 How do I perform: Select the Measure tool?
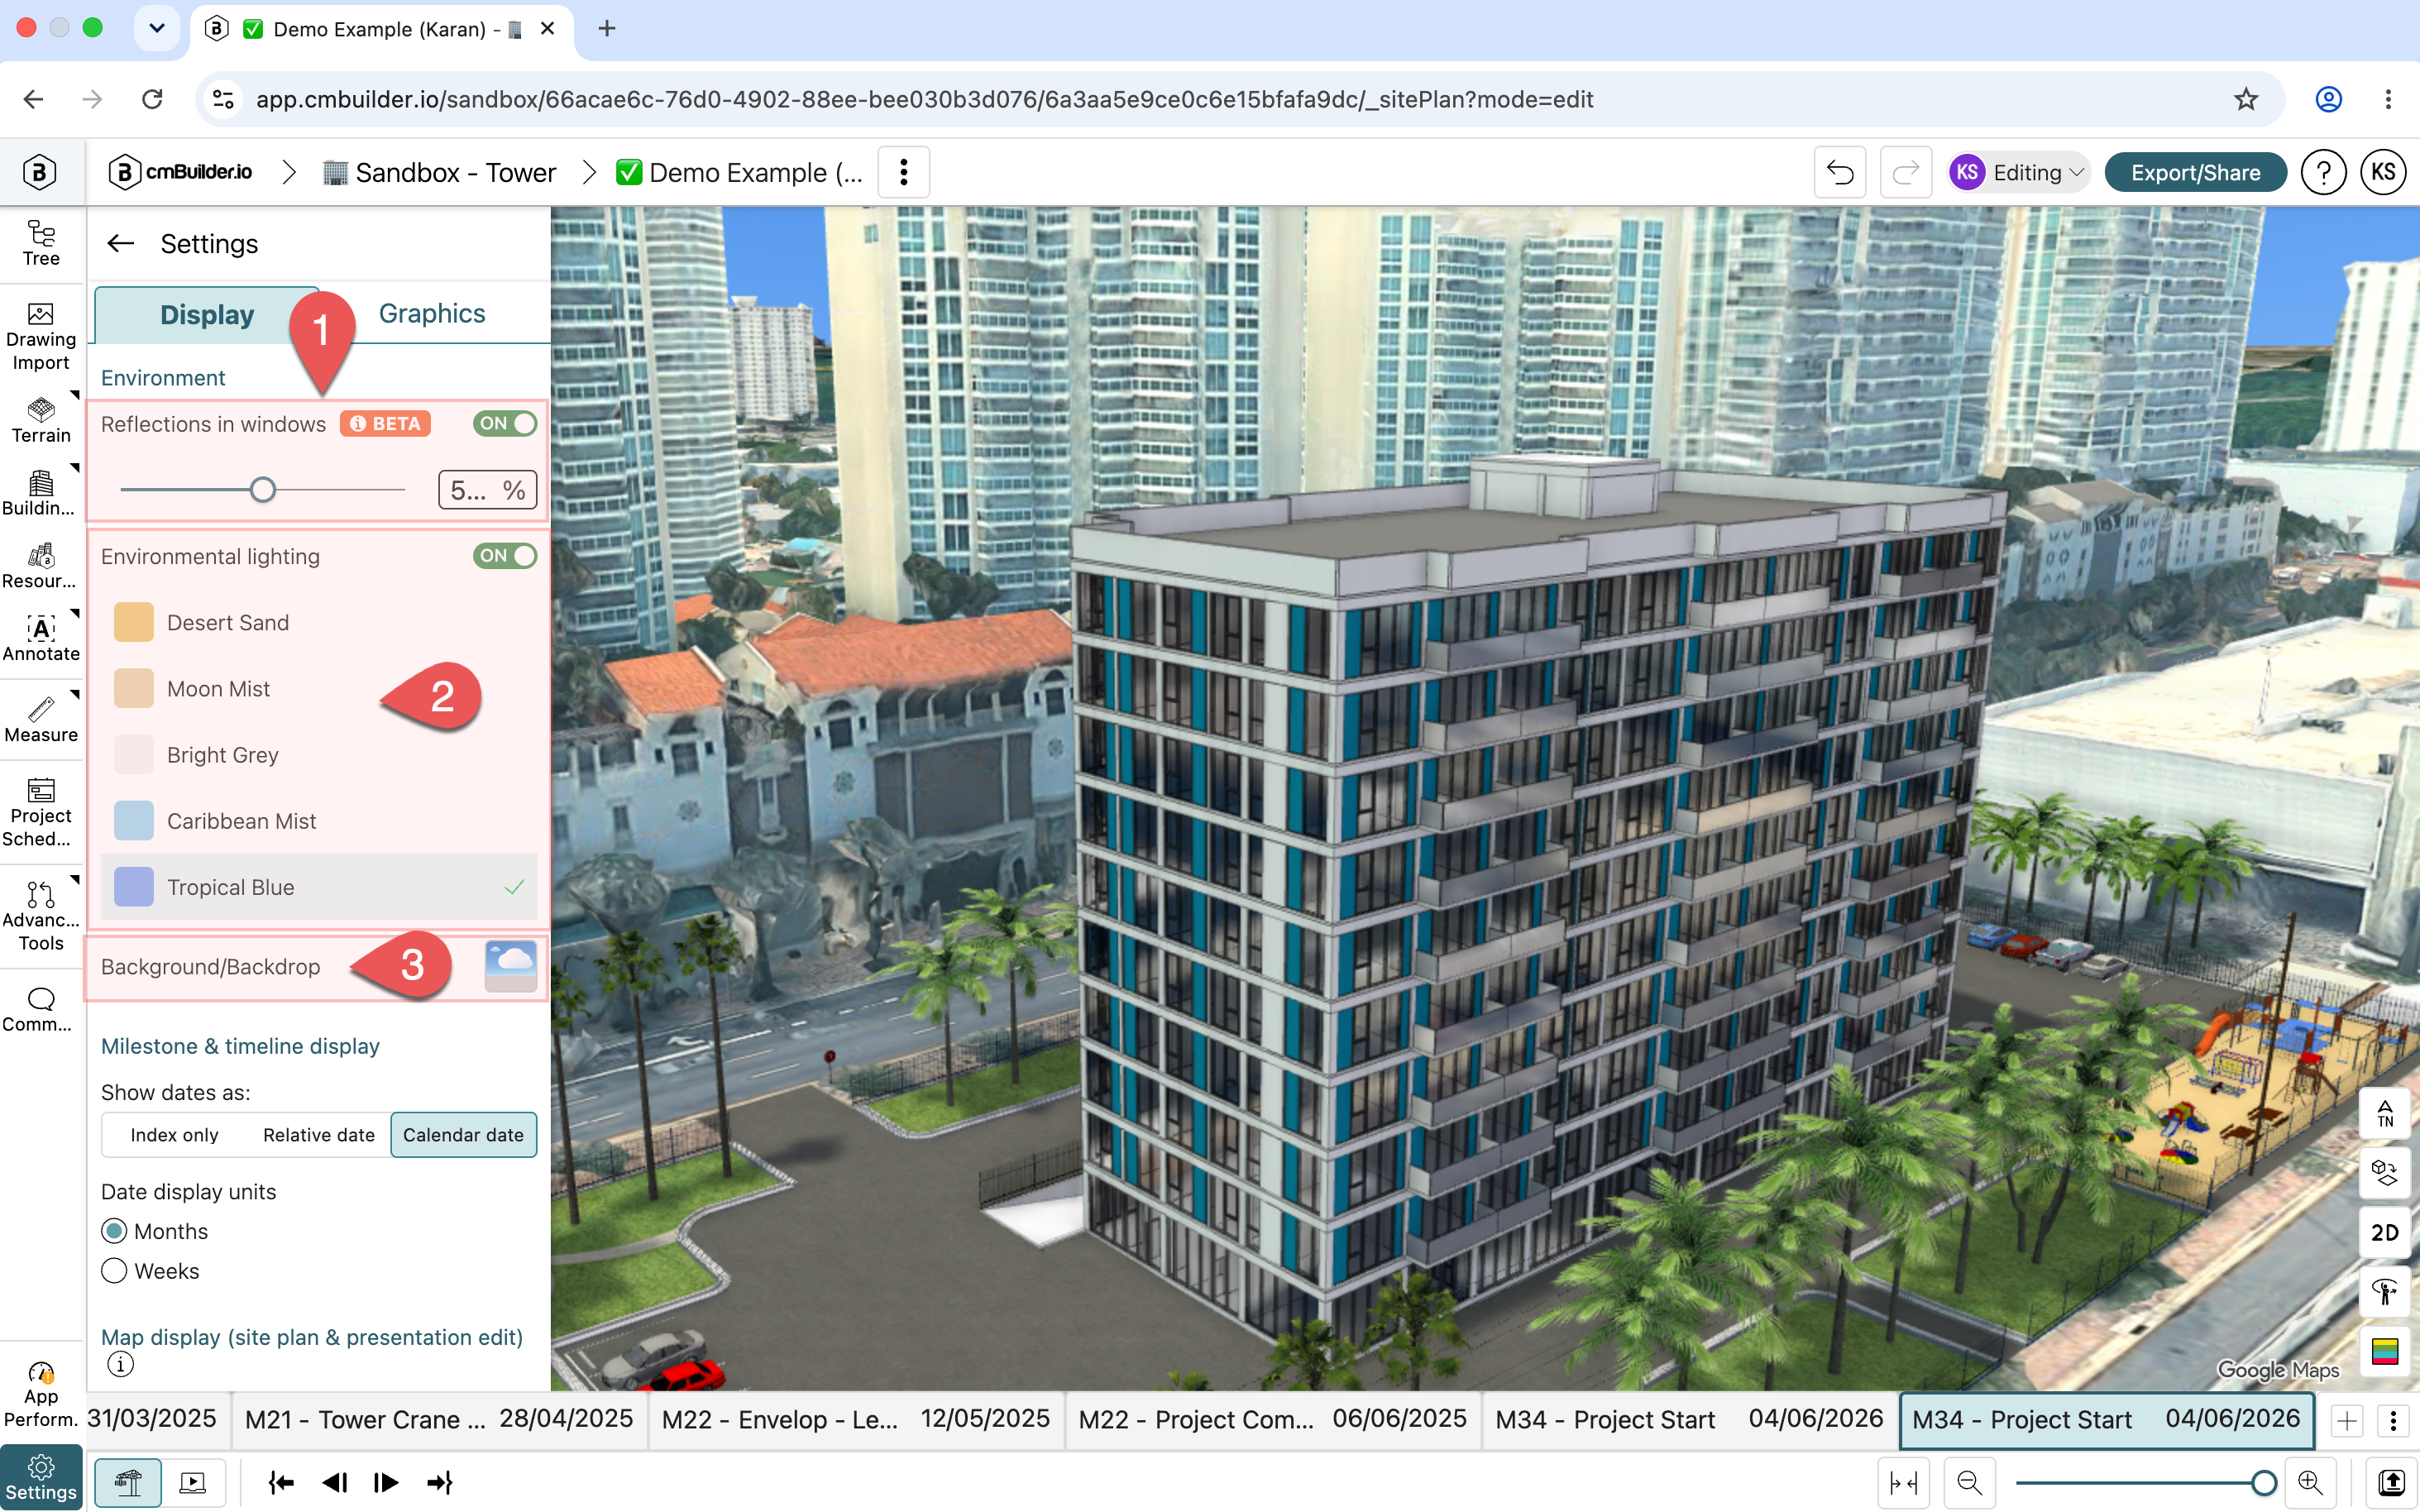[x=41, y=720]
